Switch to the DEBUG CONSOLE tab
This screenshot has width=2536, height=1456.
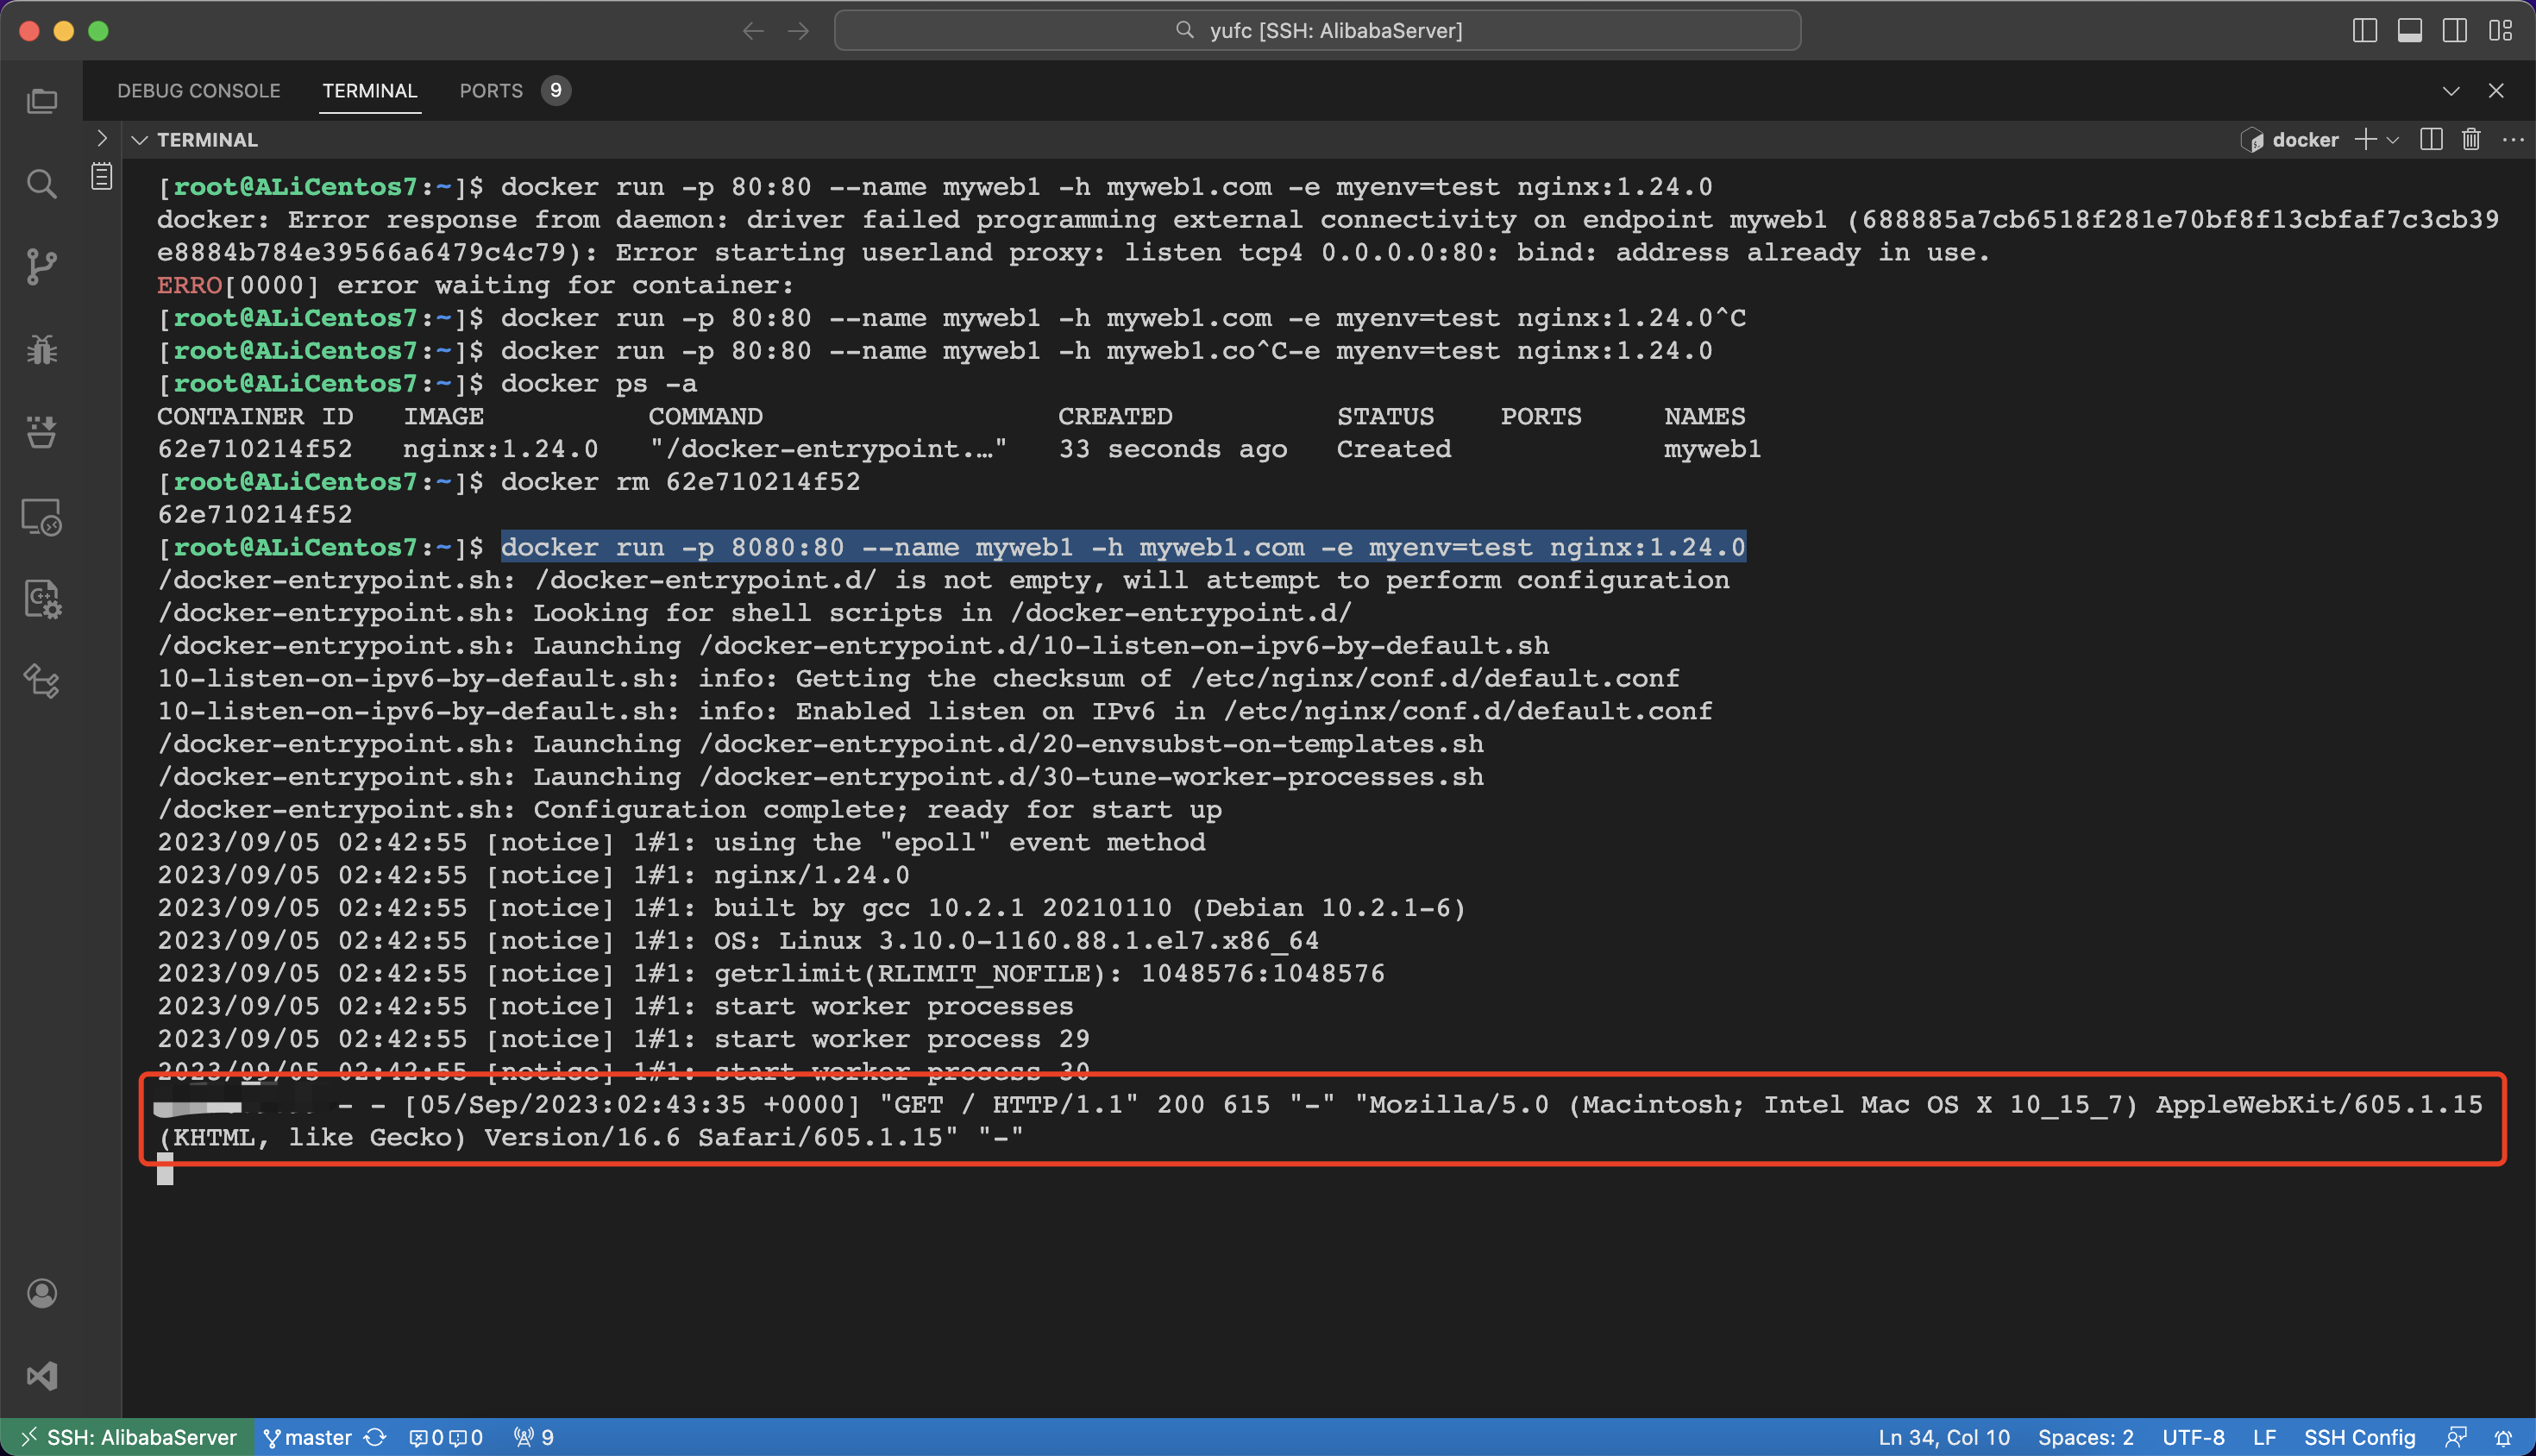[x=198, y=91]
